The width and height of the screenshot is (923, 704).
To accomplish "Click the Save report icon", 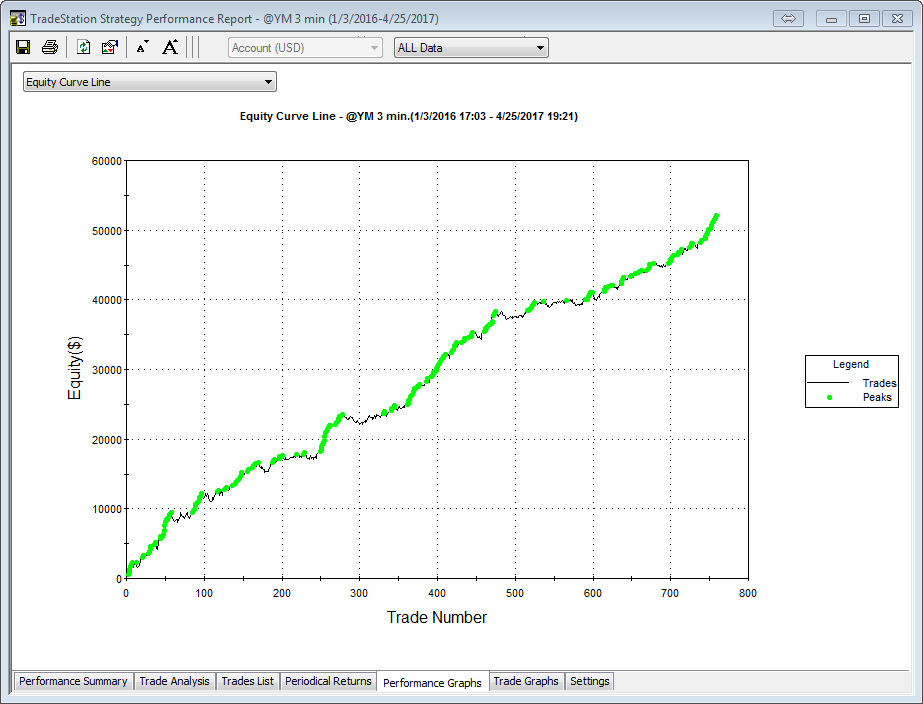I will 23,47.
